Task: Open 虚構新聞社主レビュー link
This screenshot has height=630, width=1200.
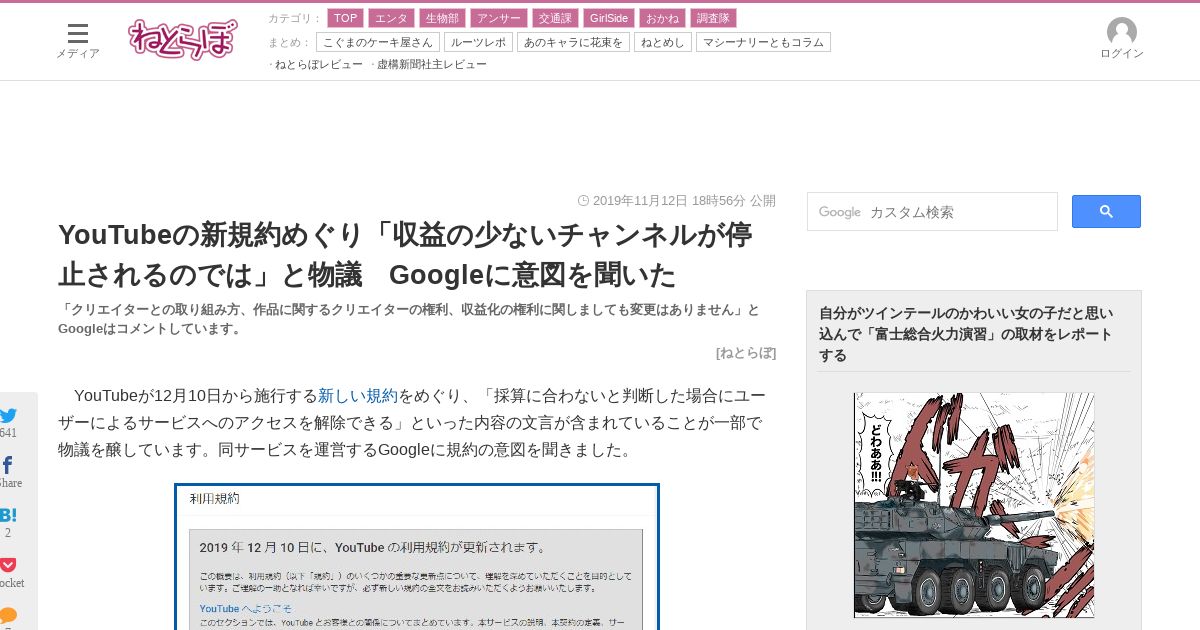Action: click(432, 64)
